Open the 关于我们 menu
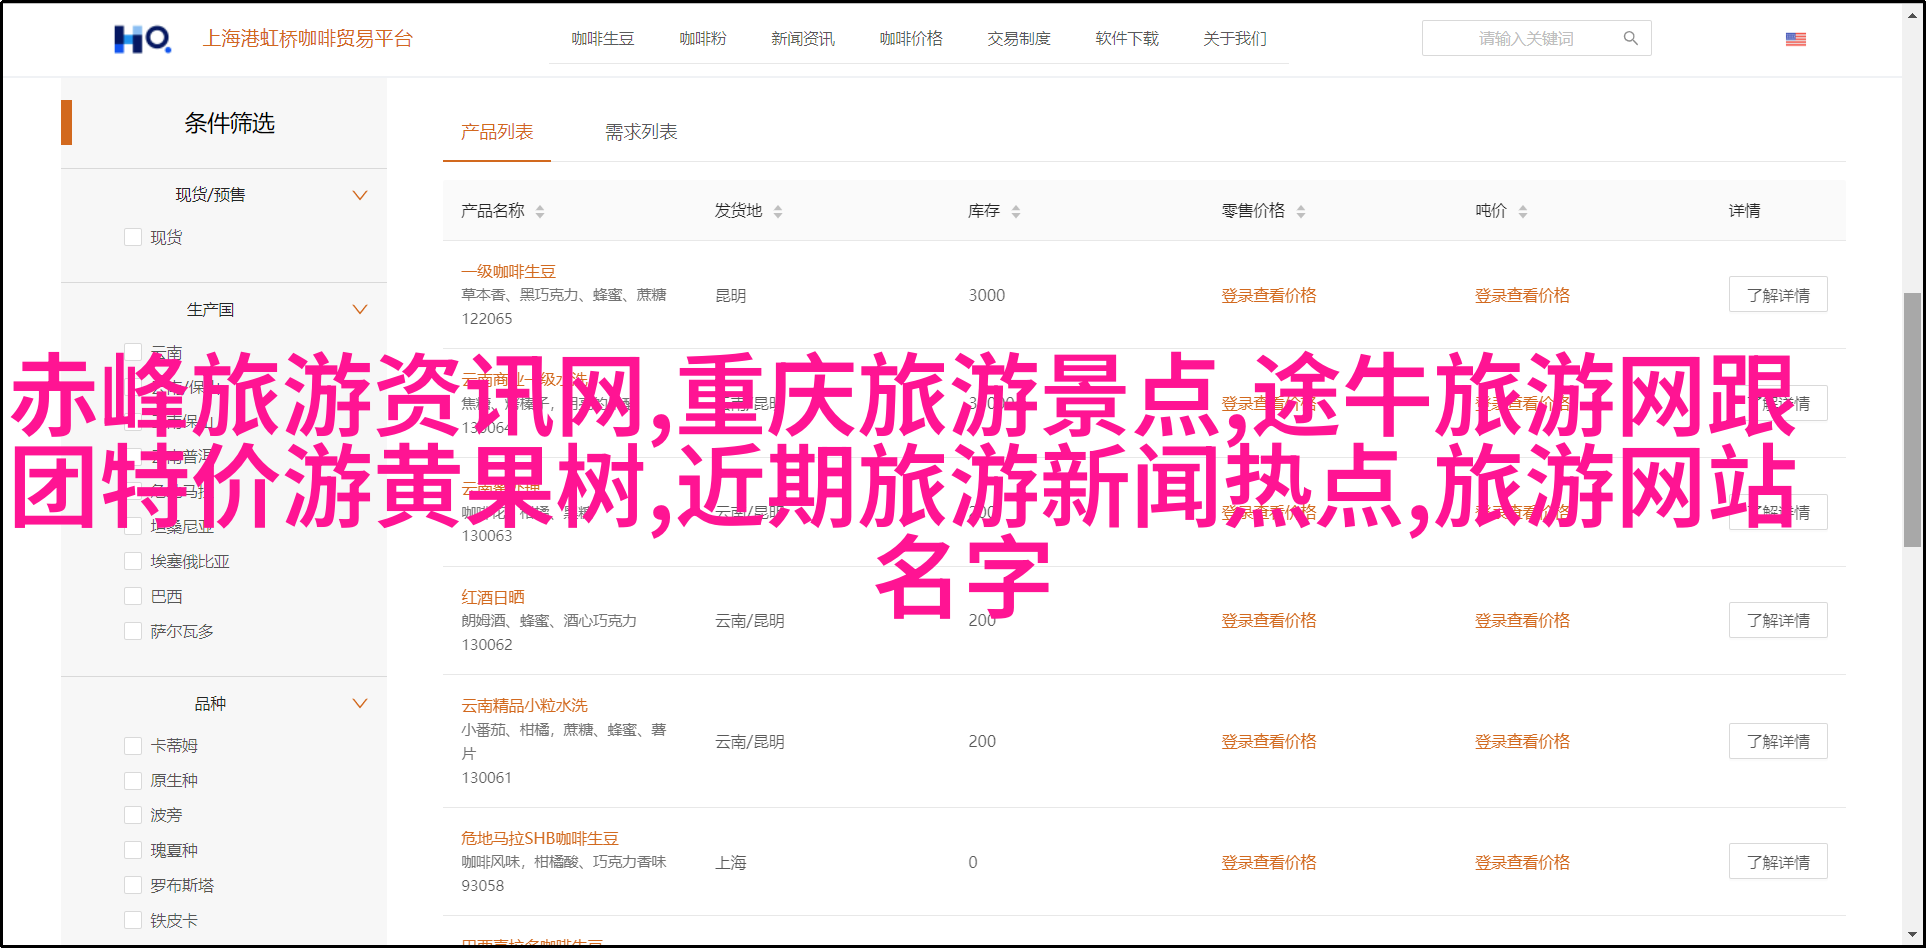This screenshot has width=1927, height=950. coord(1235,38)
